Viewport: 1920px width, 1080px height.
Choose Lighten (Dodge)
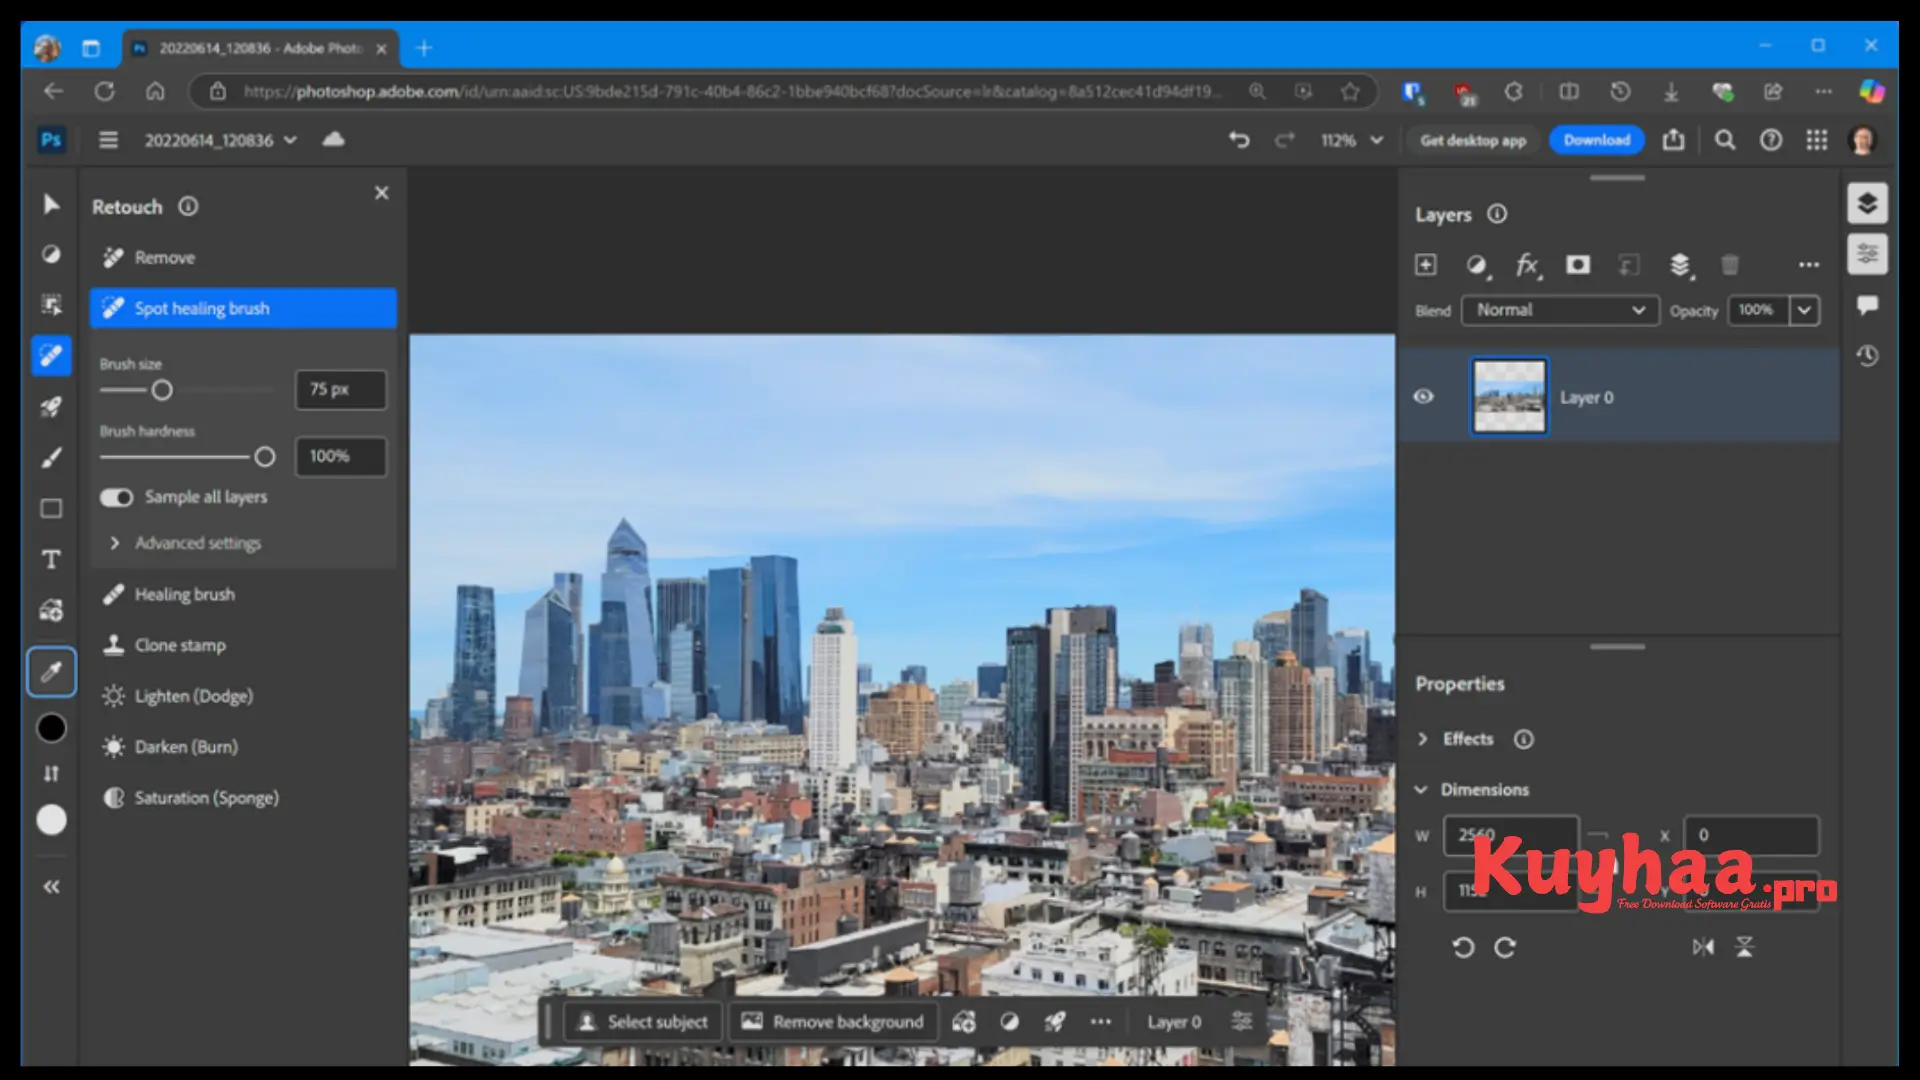coord(243,696)
